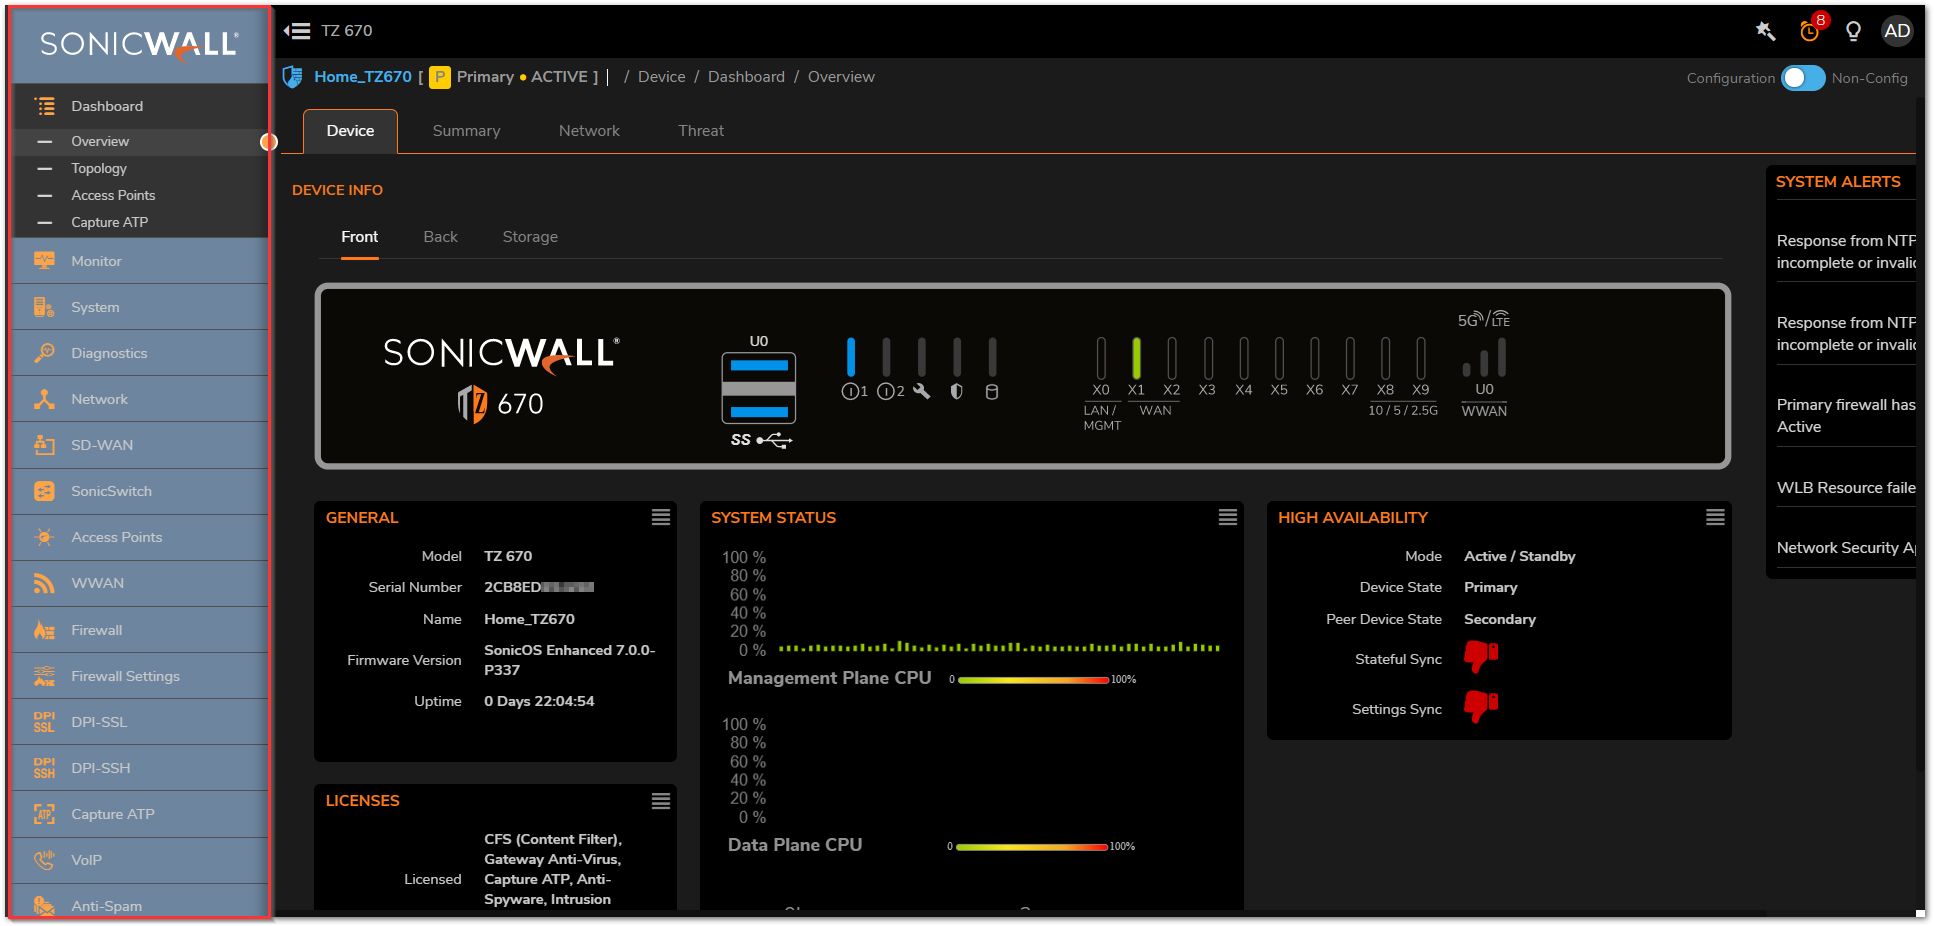Screen dimensions: 1934x926
Task: Click the Diagnostics magnifier icon
Action: [44, 353]
